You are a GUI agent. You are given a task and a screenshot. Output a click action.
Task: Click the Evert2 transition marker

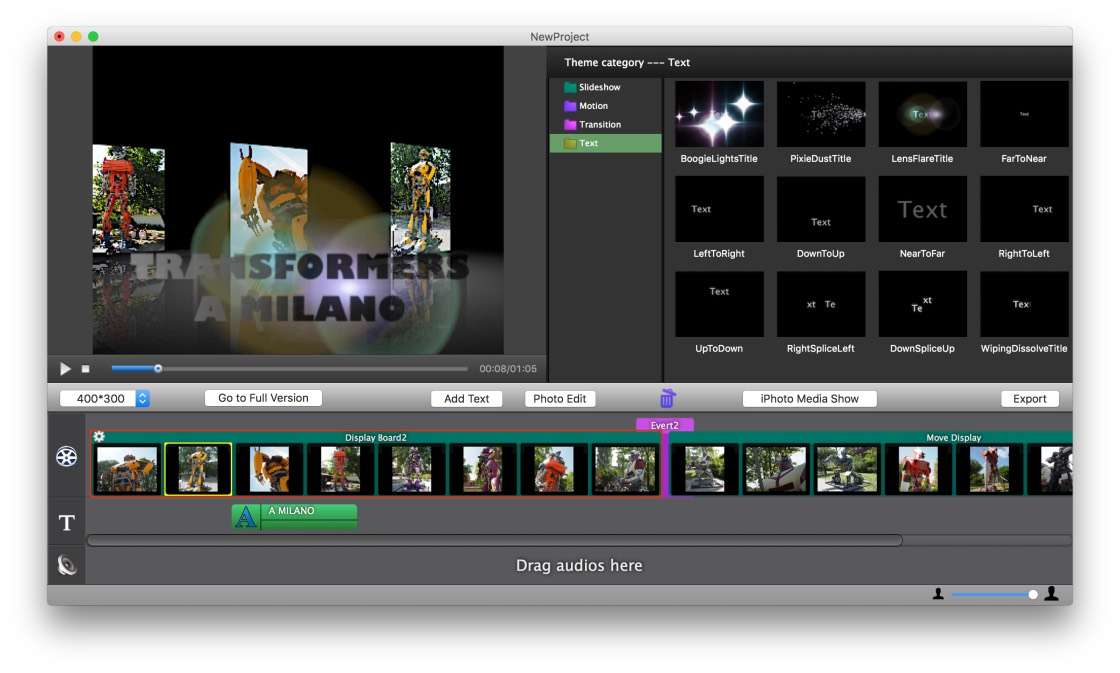(665, 425)
